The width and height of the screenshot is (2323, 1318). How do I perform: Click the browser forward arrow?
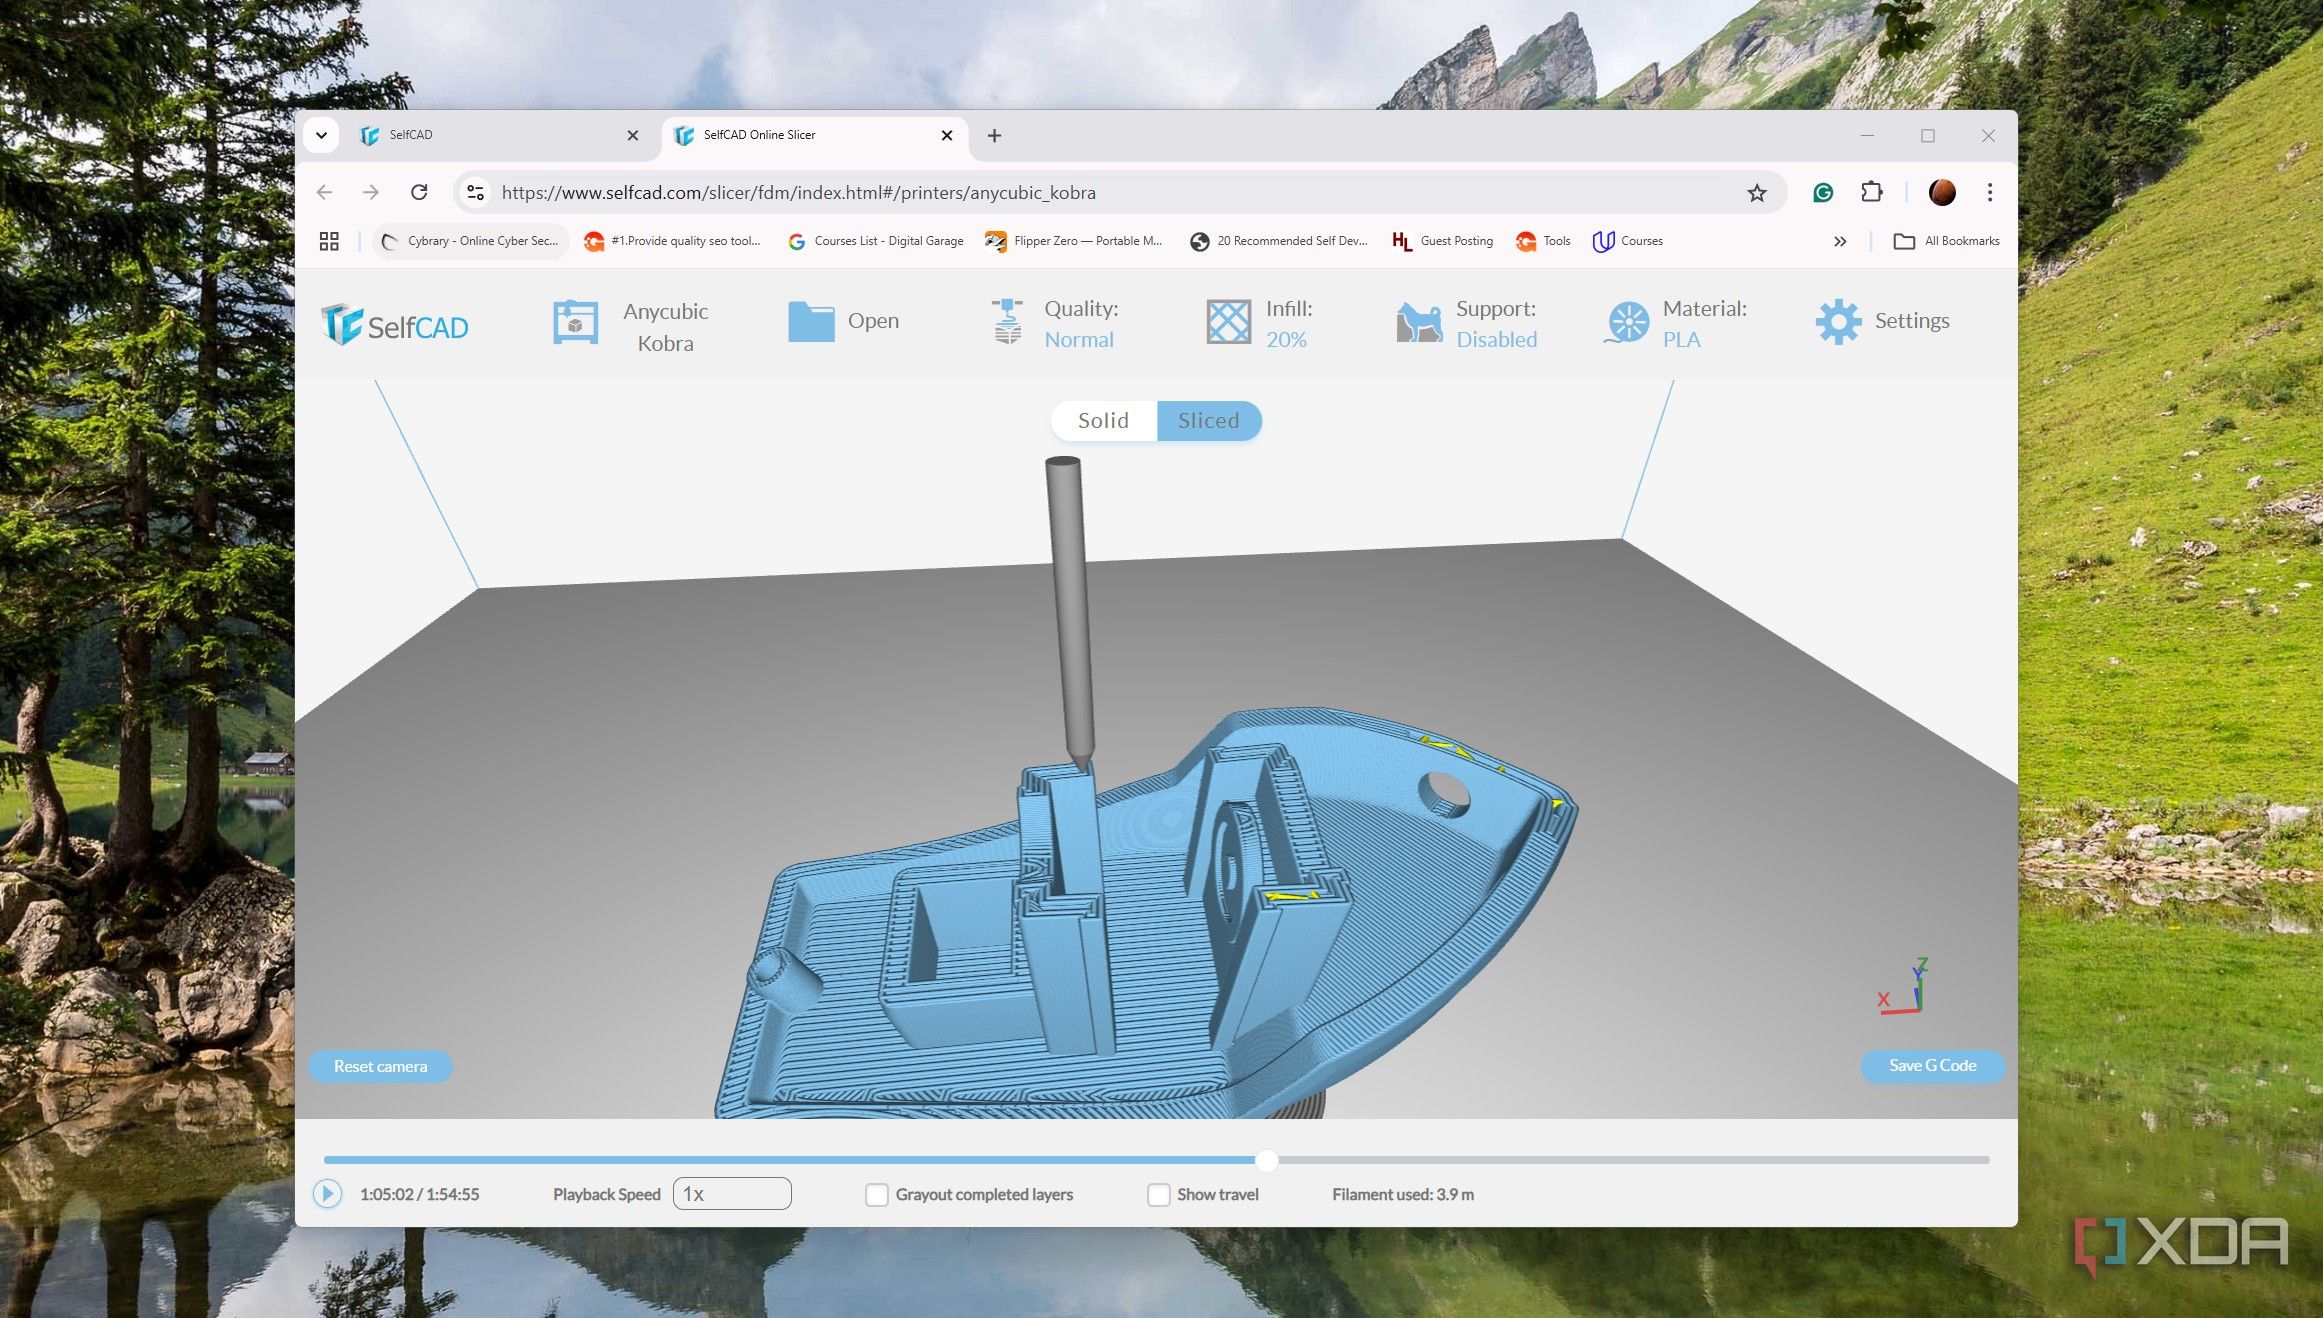pos(371,192)
